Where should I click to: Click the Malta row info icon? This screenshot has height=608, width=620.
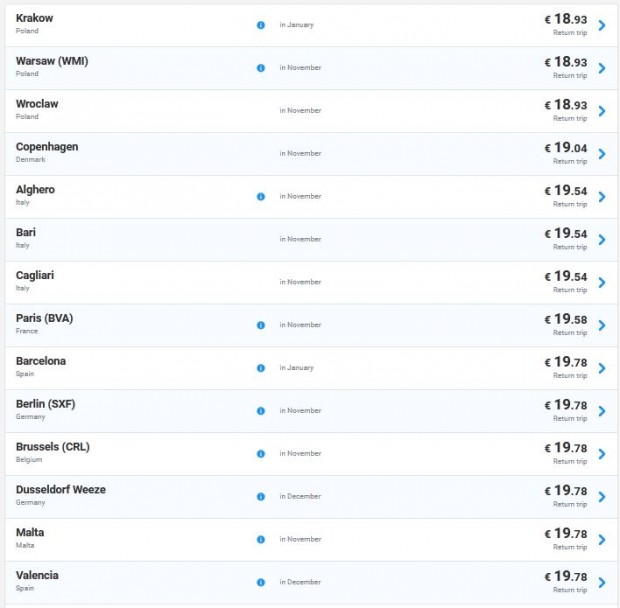pyautogui.click(x=261, y=540)
